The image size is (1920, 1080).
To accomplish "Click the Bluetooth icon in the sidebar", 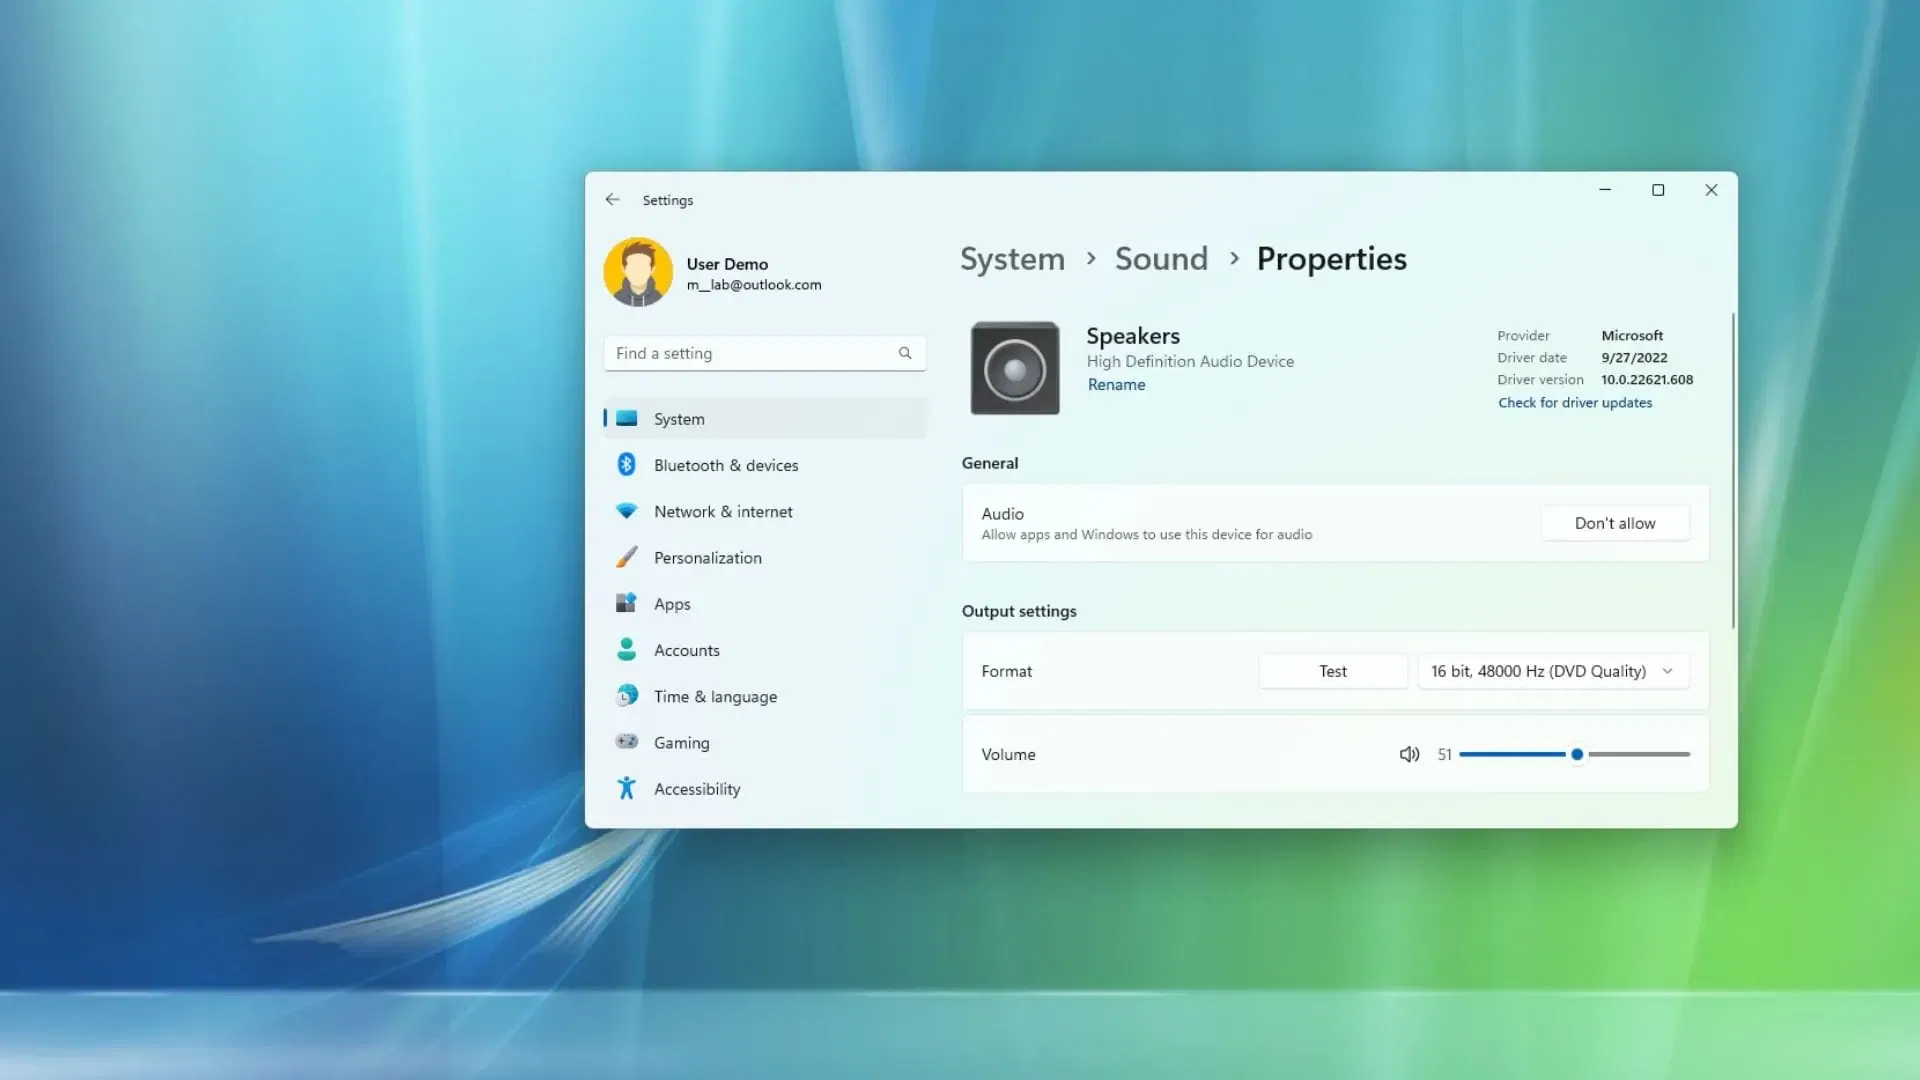I will pyautogui.click(x=626, y=465).
